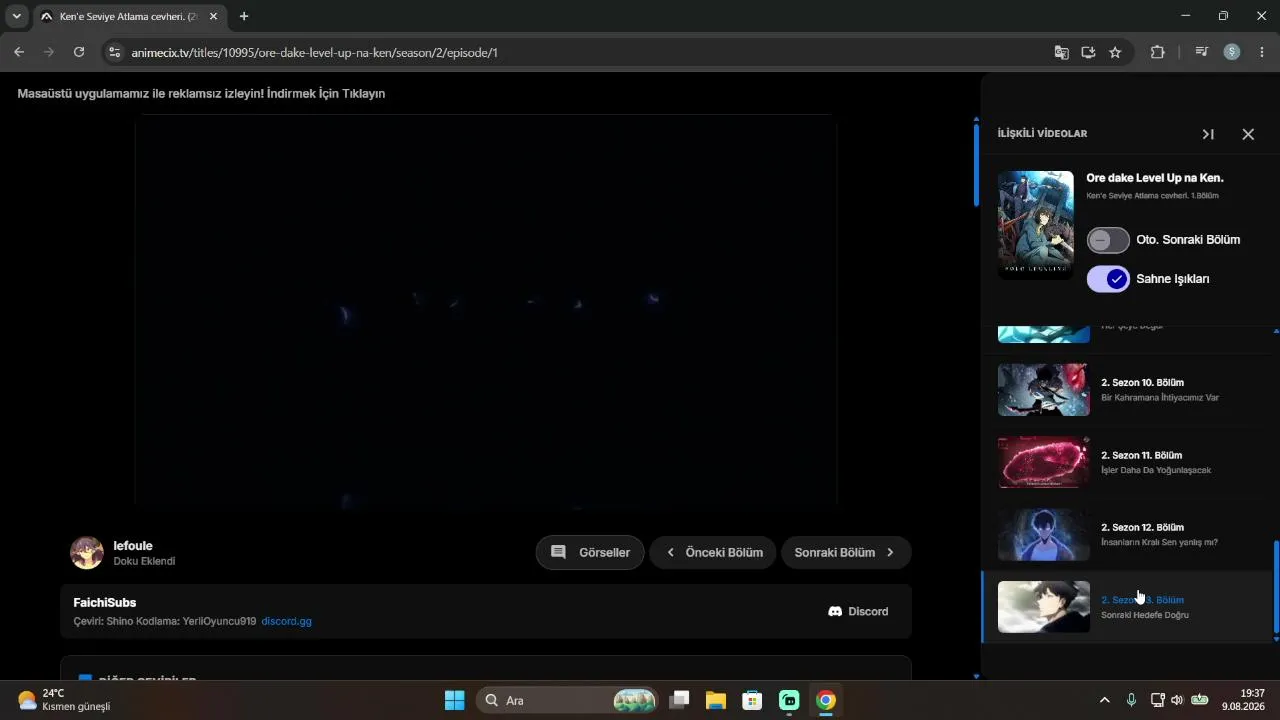The width and height of the screenshot is (1280, 720).
Task: Open the network tray icon
Action: [x=1158, y=700]
